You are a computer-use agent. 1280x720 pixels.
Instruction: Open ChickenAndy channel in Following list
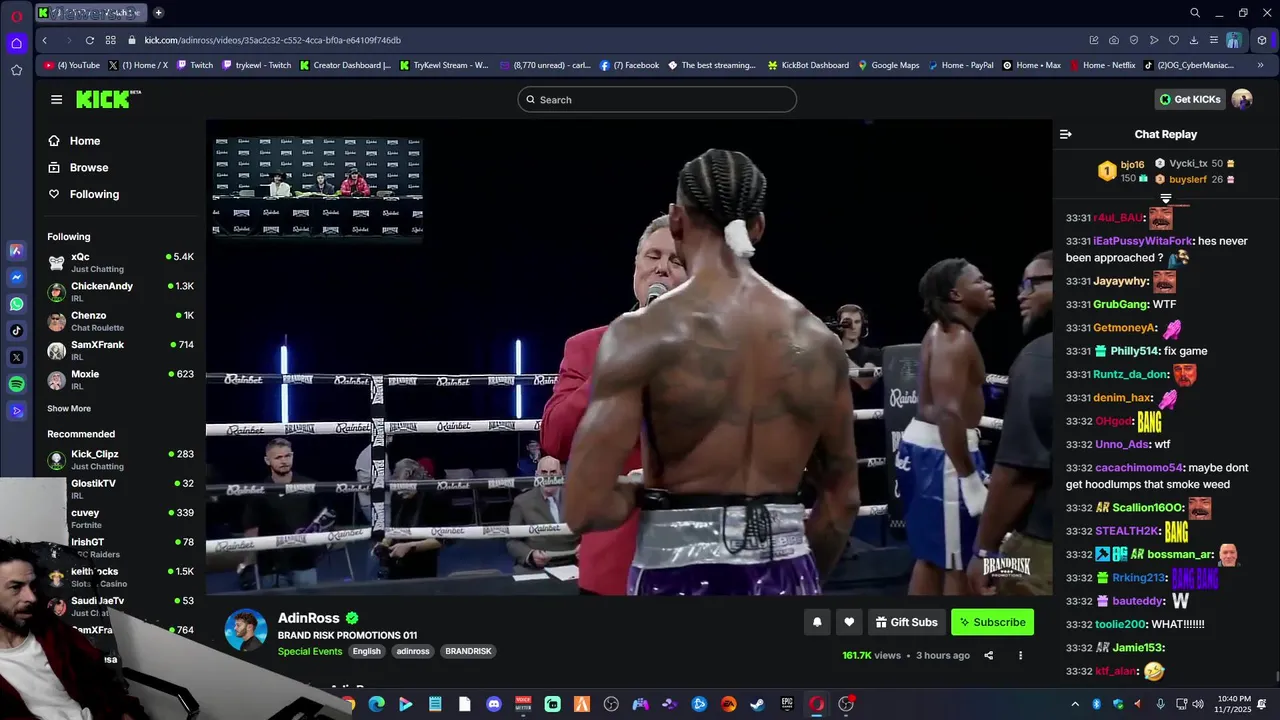(120, 292)
